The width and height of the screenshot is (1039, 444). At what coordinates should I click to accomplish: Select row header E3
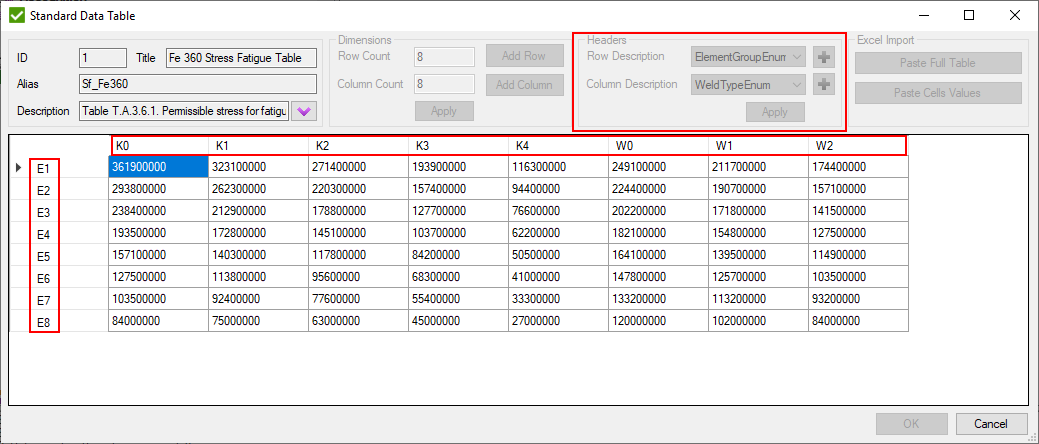60,212
